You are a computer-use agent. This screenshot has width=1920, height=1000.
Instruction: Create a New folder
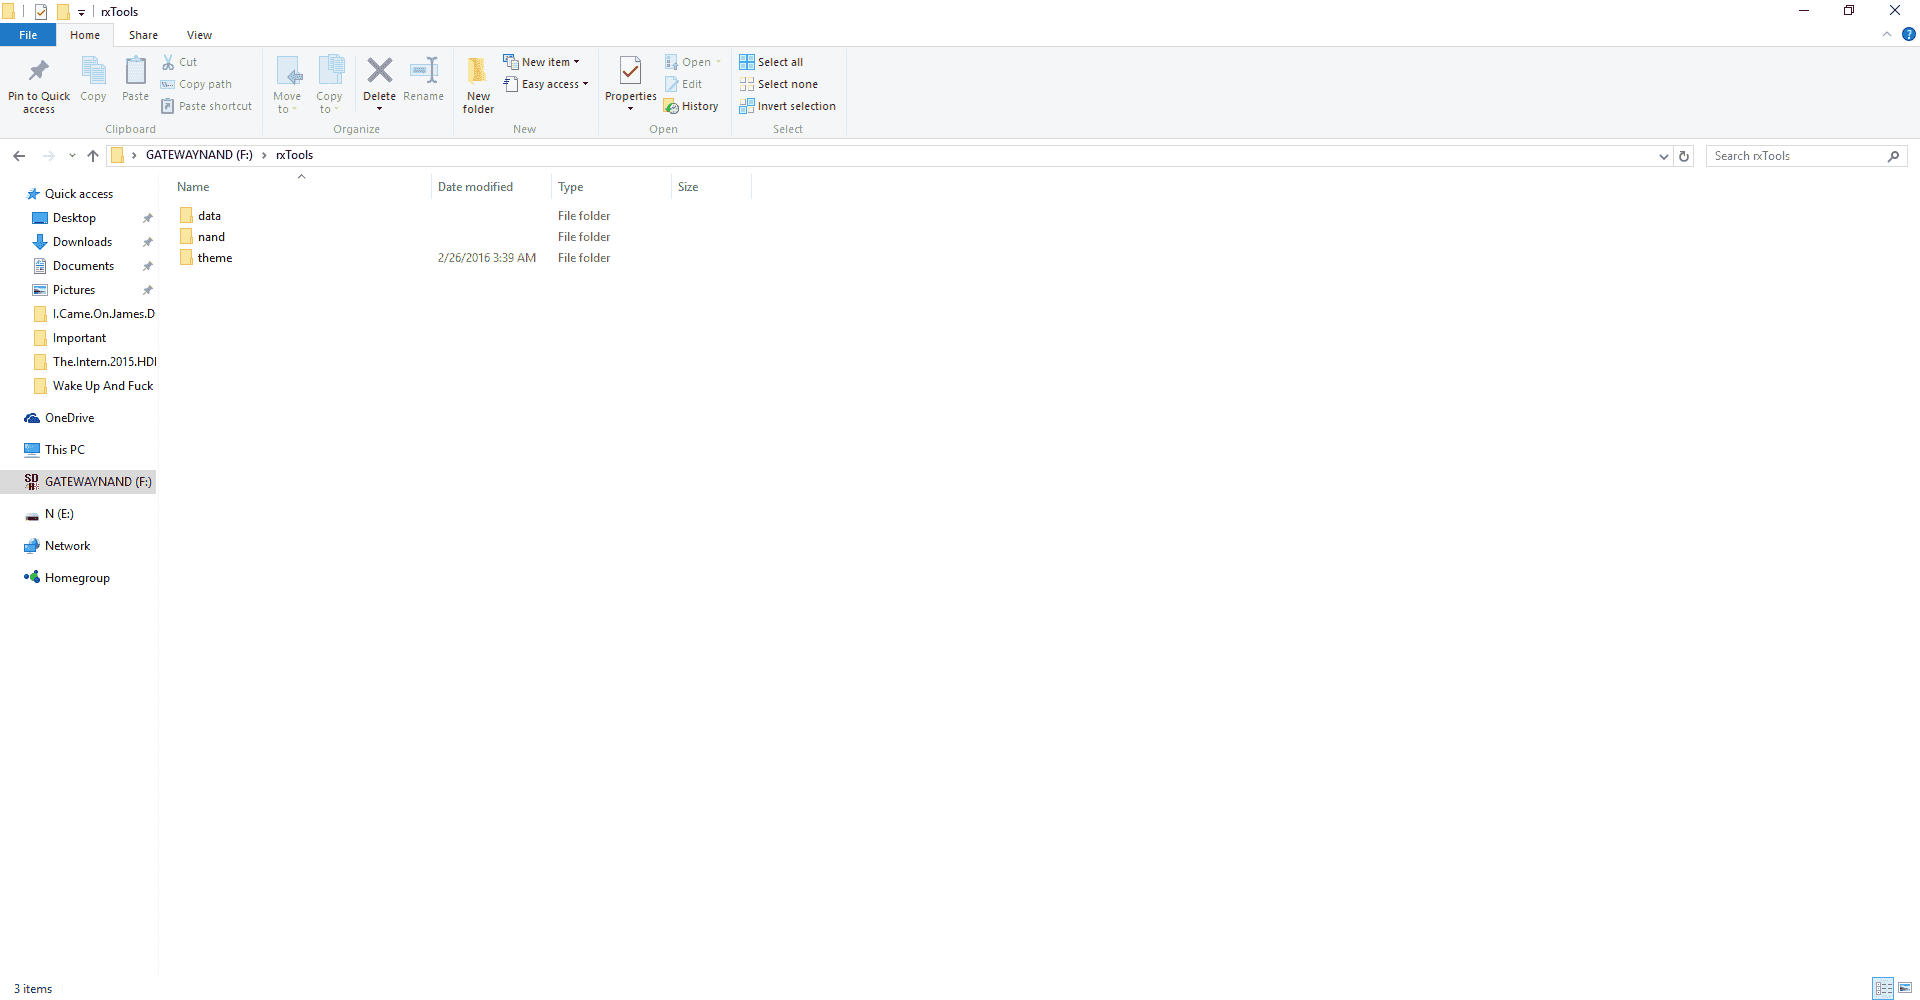point(478,85)
